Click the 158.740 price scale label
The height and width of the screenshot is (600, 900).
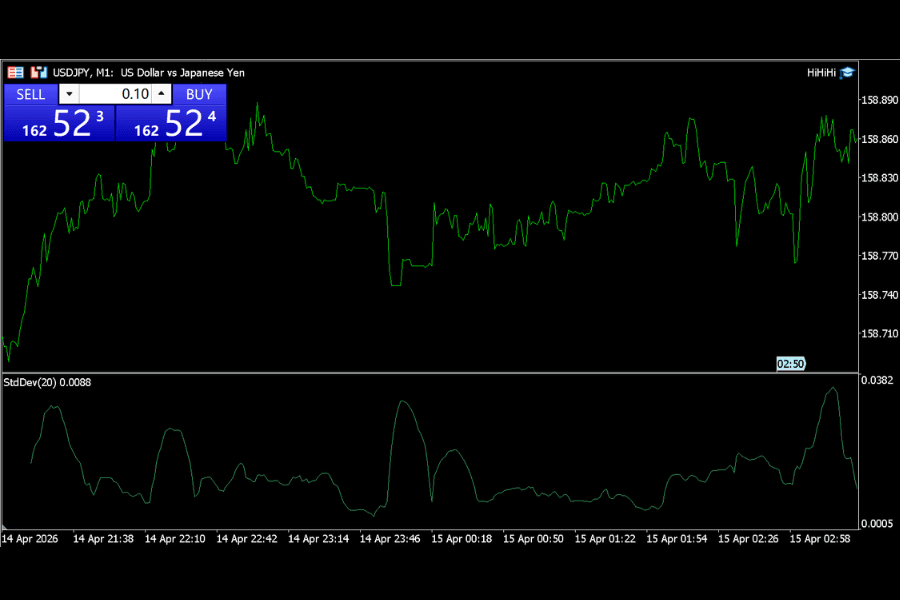point(880,295)
